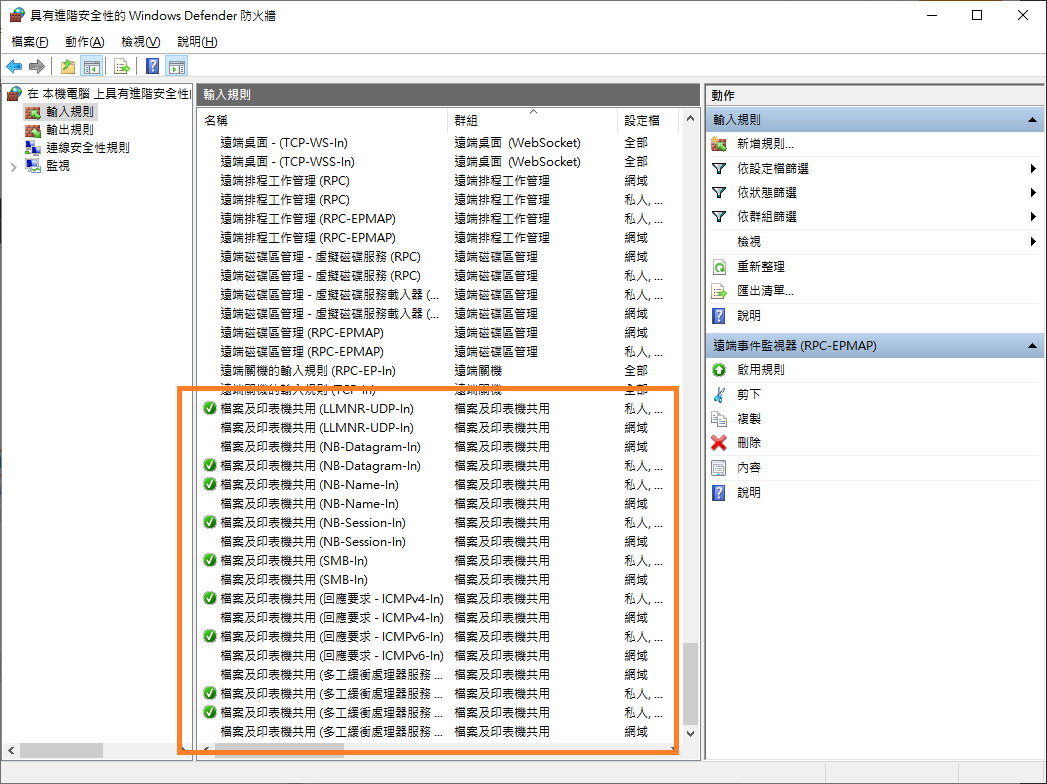
Task: Collapse the 遠端事件監視器 (RPC-EPMAP) section
Action: click(x=1032, y=346)
